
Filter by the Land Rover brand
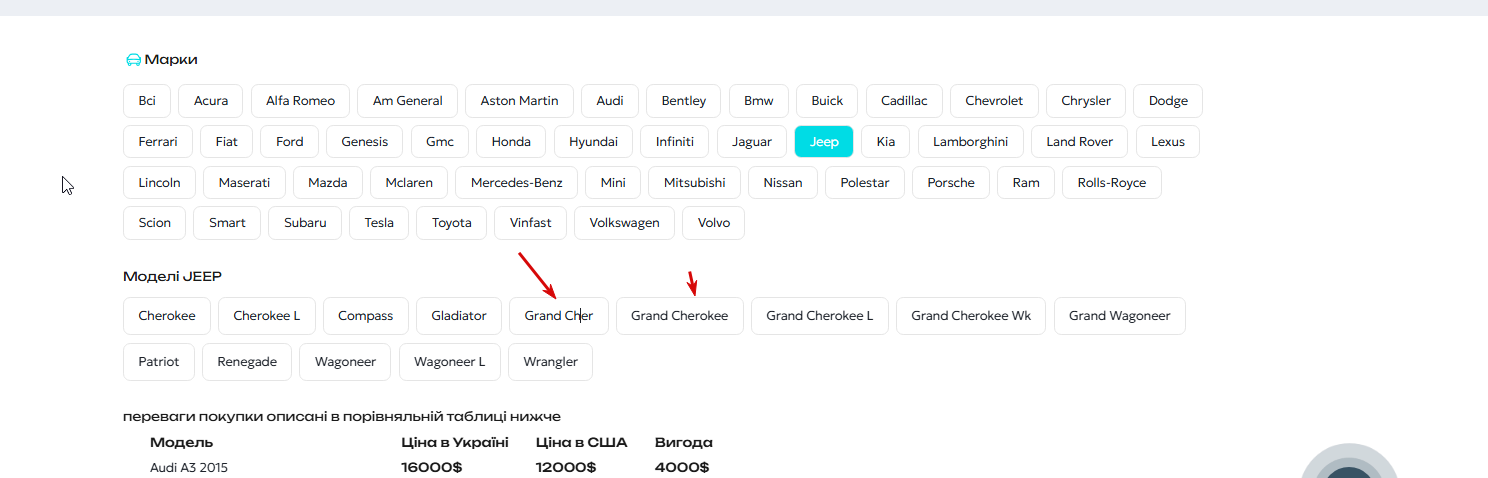pyautogui.click(x=1079, y=142)
